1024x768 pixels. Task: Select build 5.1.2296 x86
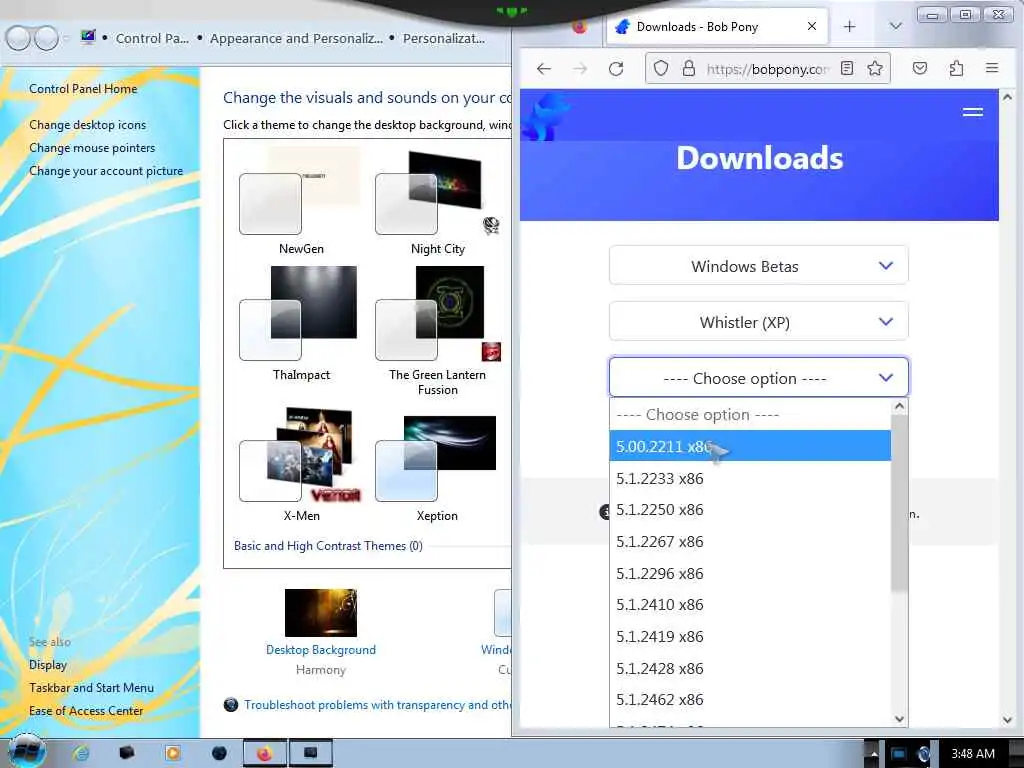[x=750, y=573]
